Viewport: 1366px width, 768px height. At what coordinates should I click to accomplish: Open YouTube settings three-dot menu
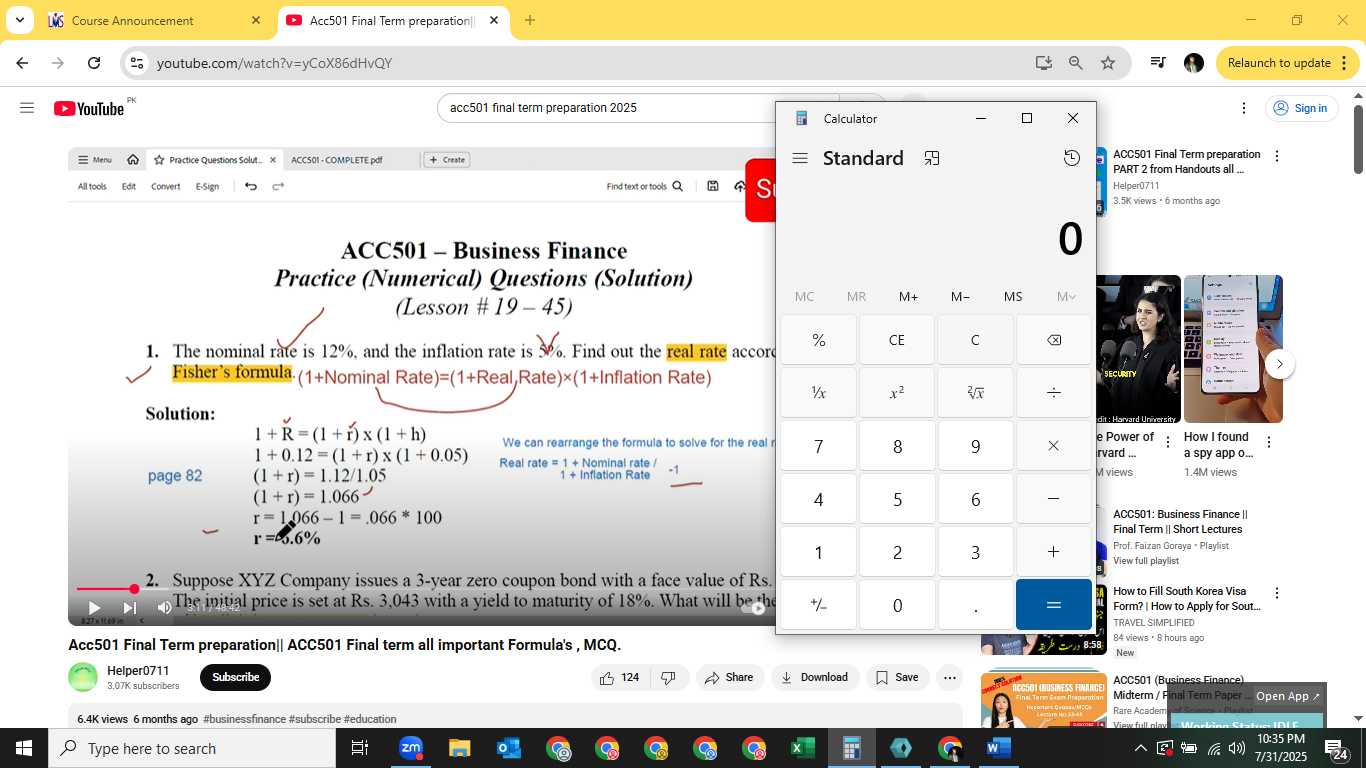pos(1244,108)
